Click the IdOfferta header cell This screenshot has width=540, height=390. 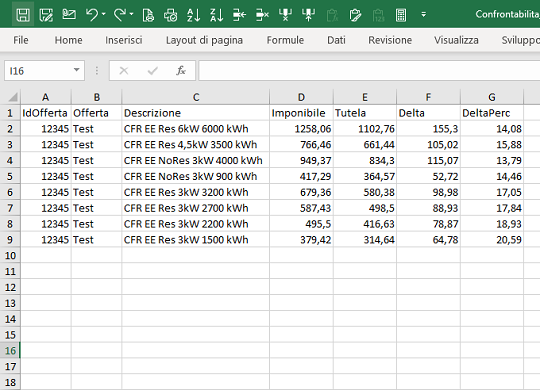46,113
